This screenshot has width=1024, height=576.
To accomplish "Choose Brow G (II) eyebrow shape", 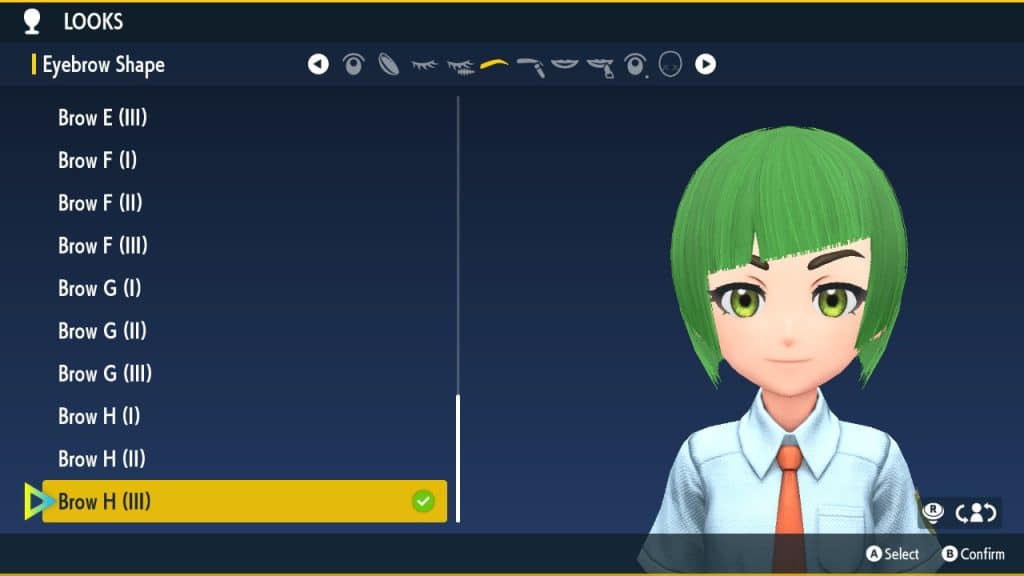I will coord(102,331).
